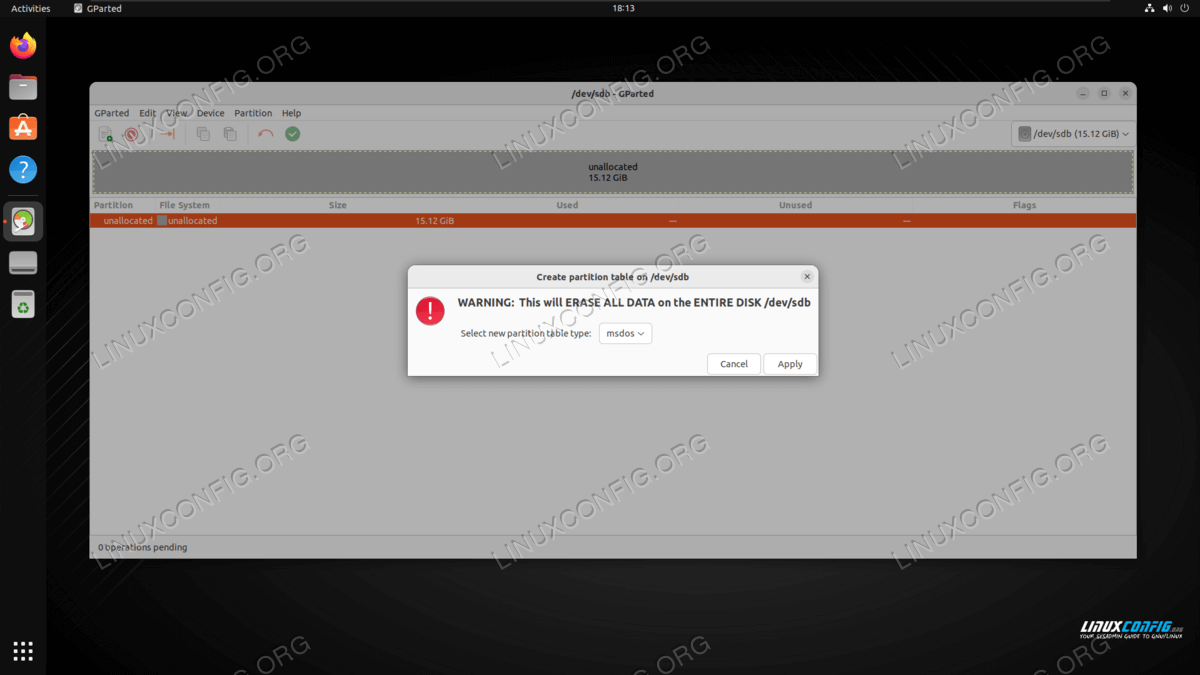Click the Partition column header
The image size is (1200, 675).
[114, 205]
